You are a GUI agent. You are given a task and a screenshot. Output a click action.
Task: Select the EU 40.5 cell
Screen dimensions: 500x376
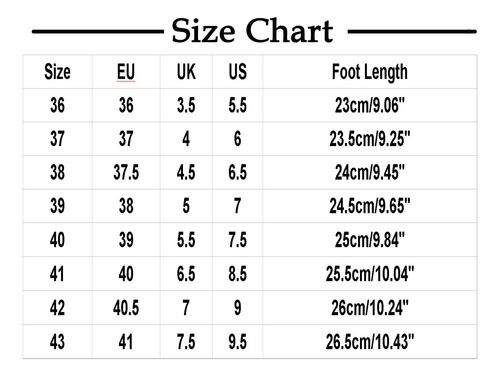pos(126,308)
